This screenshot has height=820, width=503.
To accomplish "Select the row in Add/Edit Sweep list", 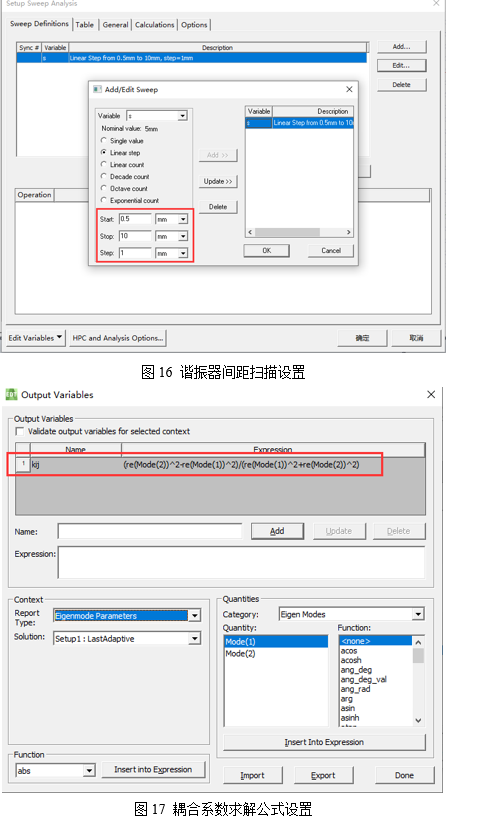I will click(300, 123).
